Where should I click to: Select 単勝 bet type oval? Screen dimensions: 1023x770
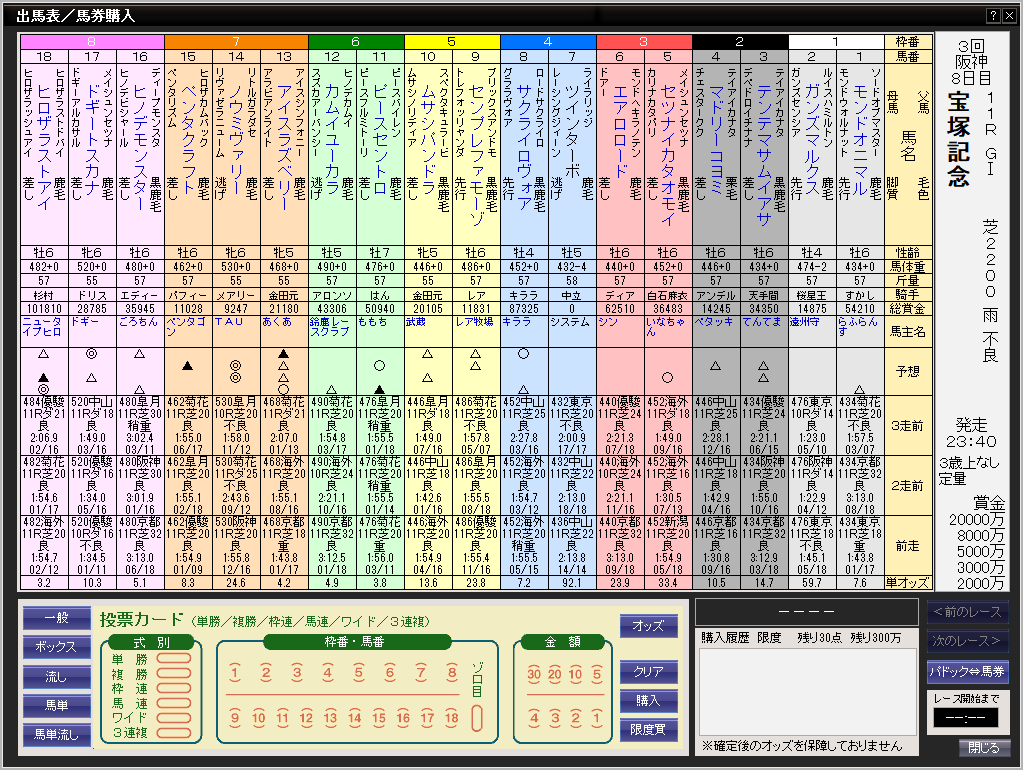click(174, 658)
